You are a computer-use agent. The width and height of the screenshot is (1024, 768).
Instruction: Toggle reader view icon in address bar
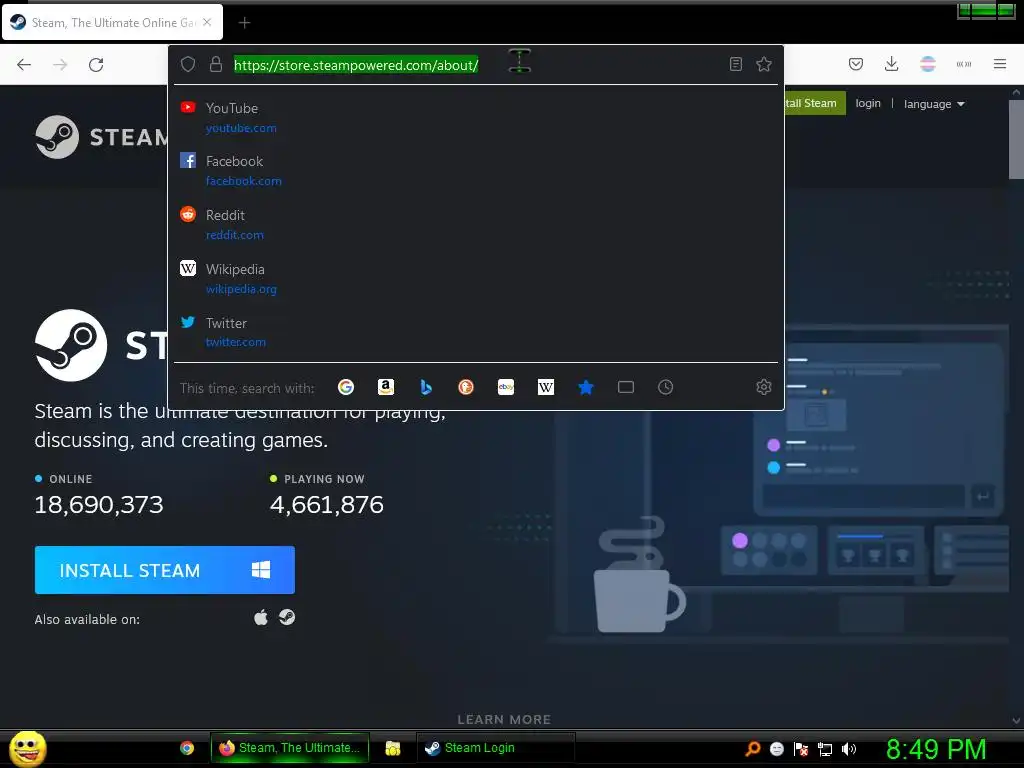pos(735,64)
